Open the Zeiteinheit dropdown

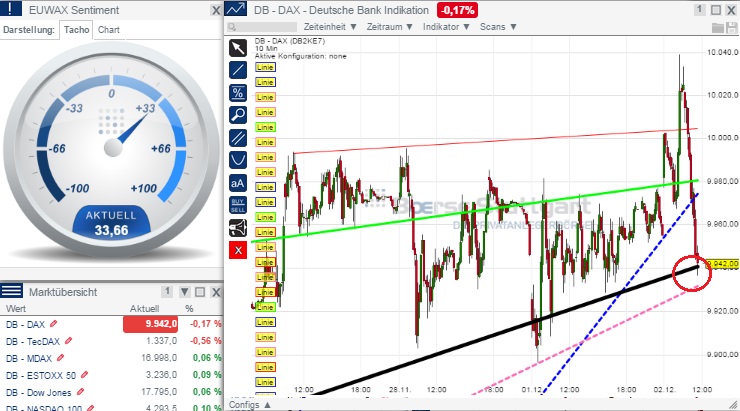330,27
